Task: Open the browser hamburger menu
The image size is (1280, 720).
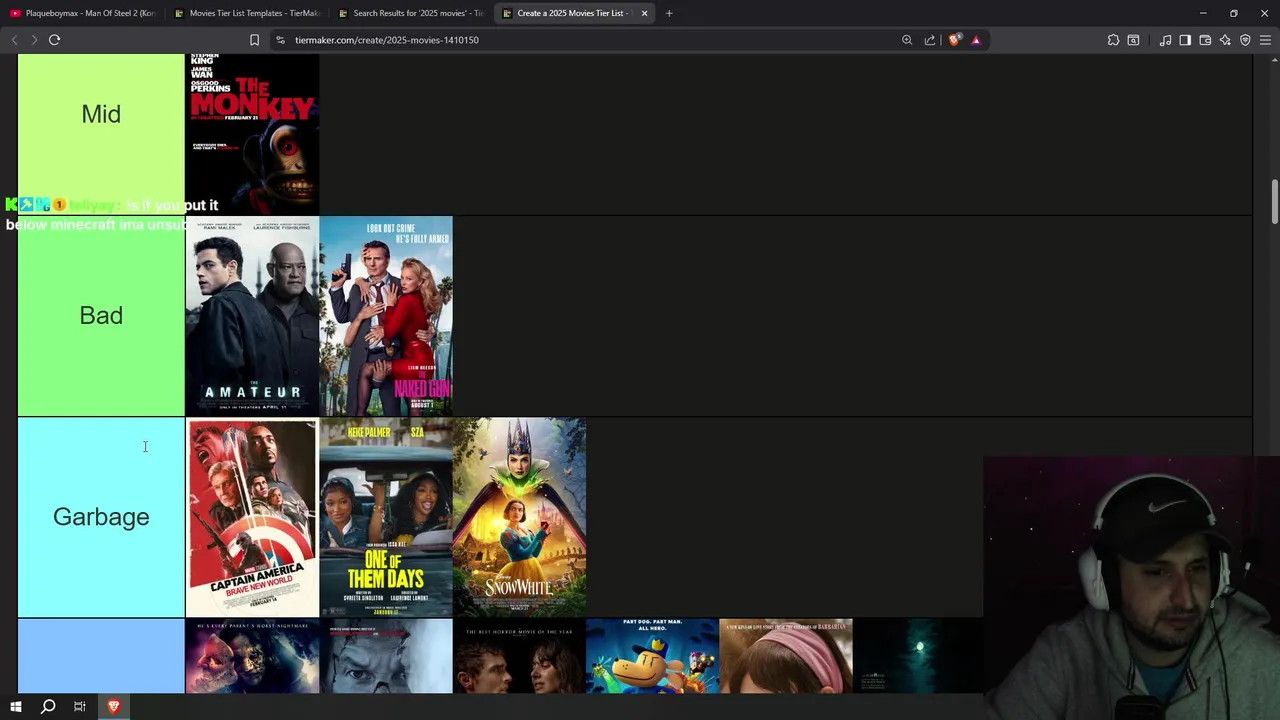Action: point(1265,40)
